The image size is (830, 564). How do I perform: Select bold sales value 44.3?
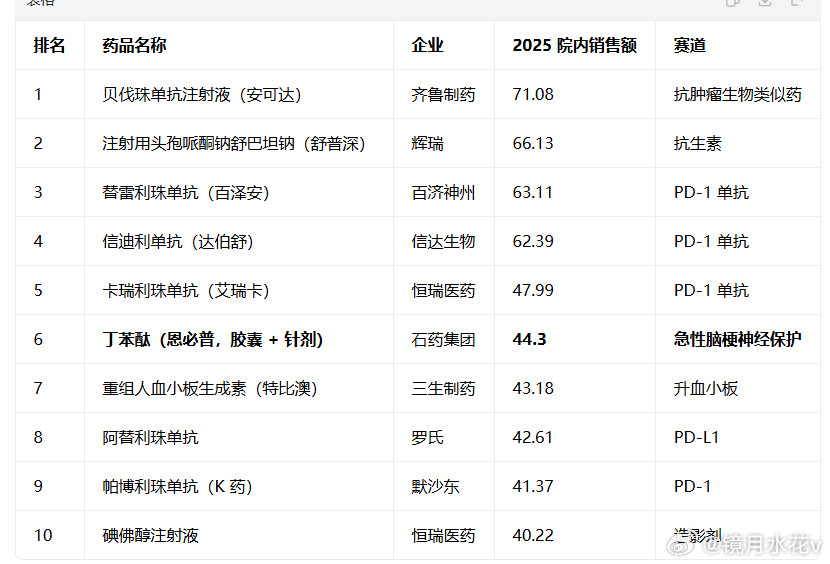(529, 339)
